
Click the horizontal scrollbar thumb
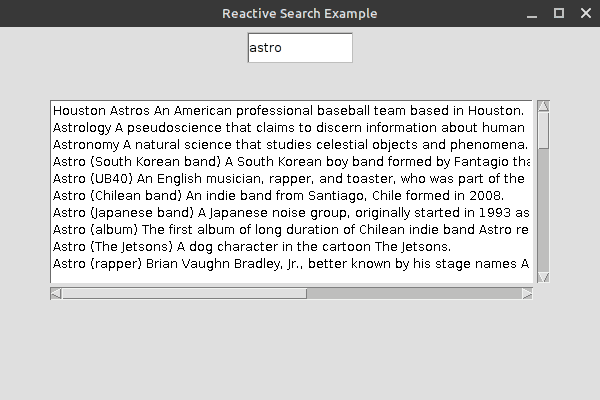click(185, 293)
